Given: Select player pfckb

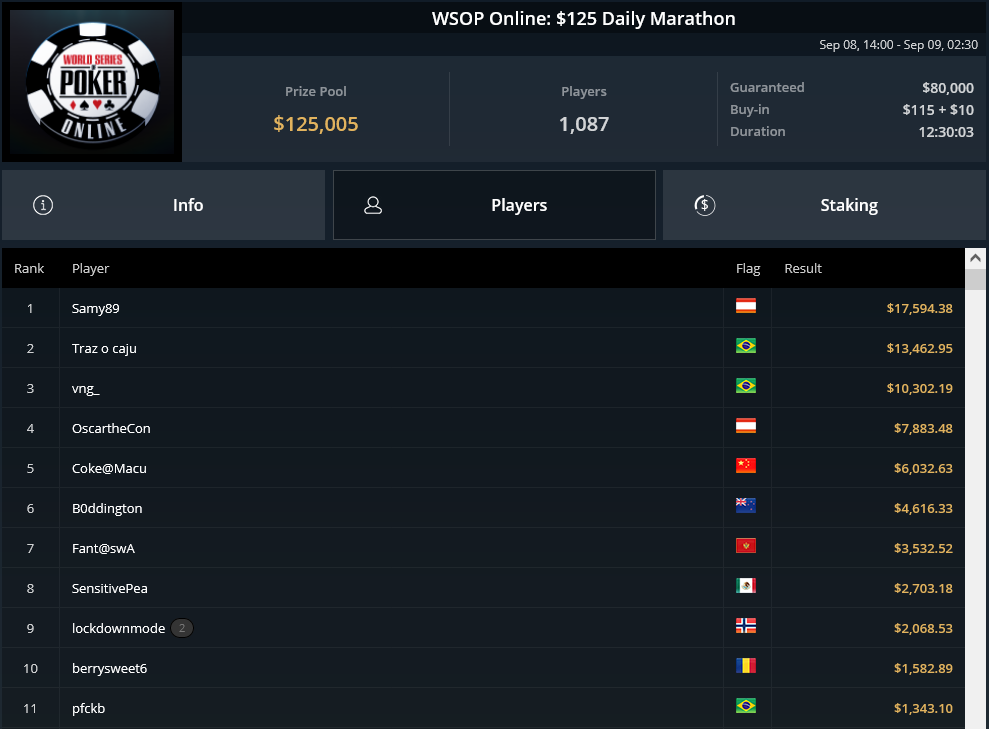Looking at the screenshot, I should (88, 708).
